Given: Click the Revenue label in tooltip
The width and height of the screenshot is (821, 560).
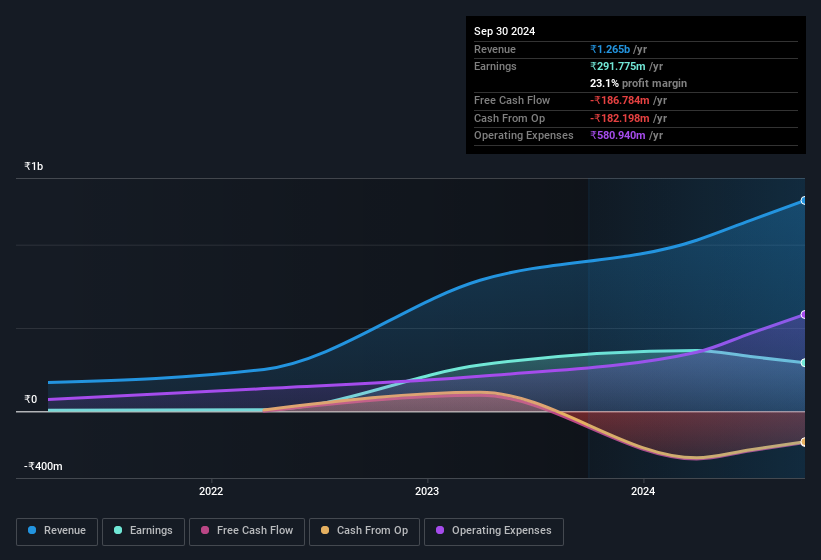Looking at the screenshot, I should [495, 49].
